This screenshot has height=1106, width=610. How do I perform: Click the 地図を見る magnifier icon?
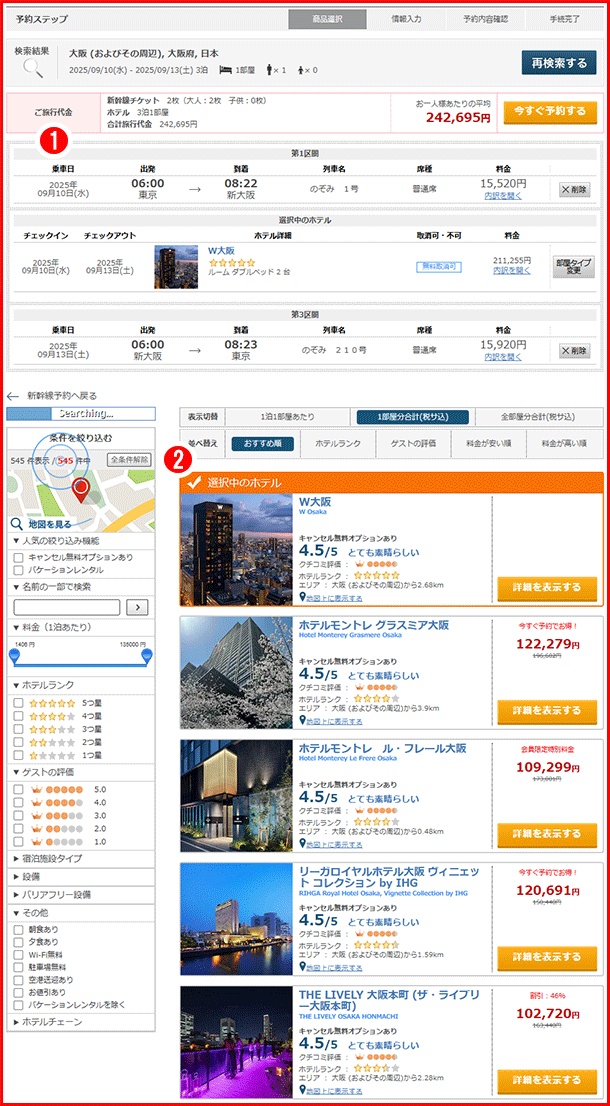click(17, 523)
